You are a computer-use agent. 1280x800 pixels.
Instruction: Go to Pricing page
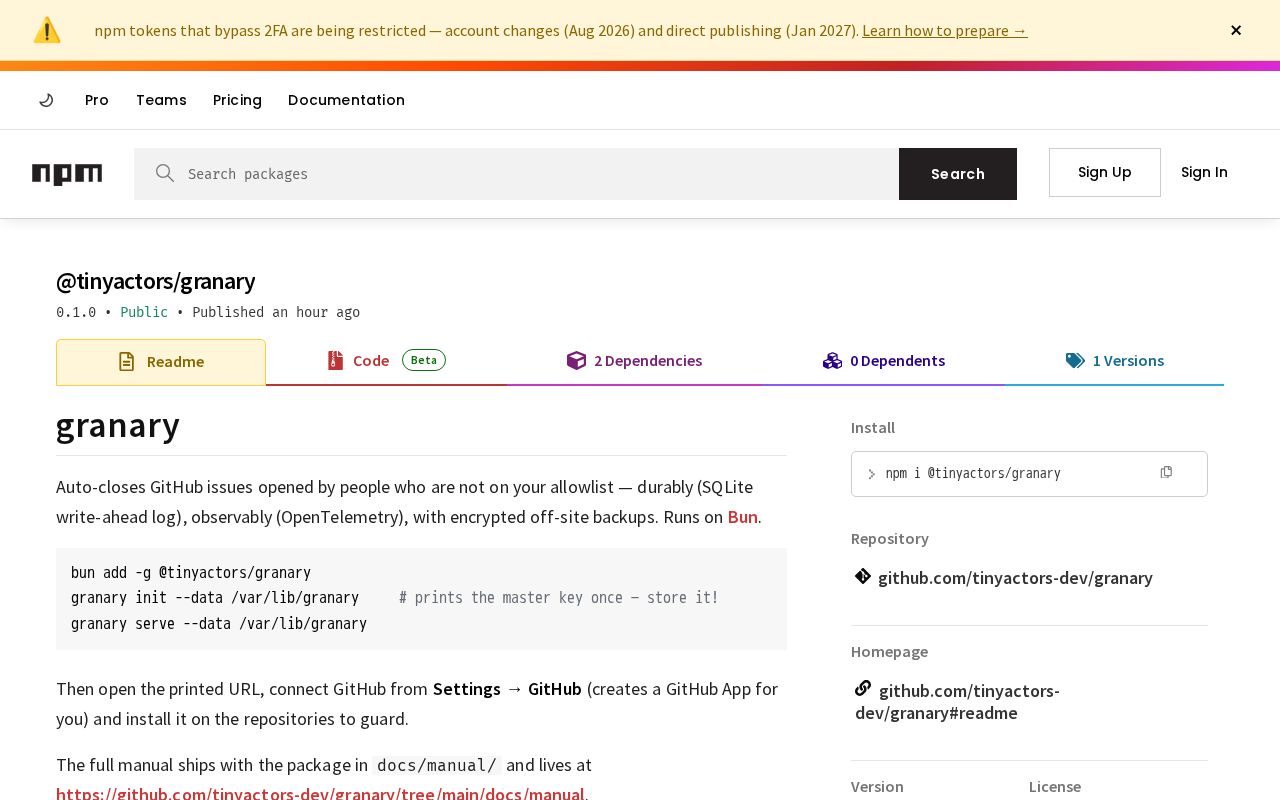click(x=237, y=100)
